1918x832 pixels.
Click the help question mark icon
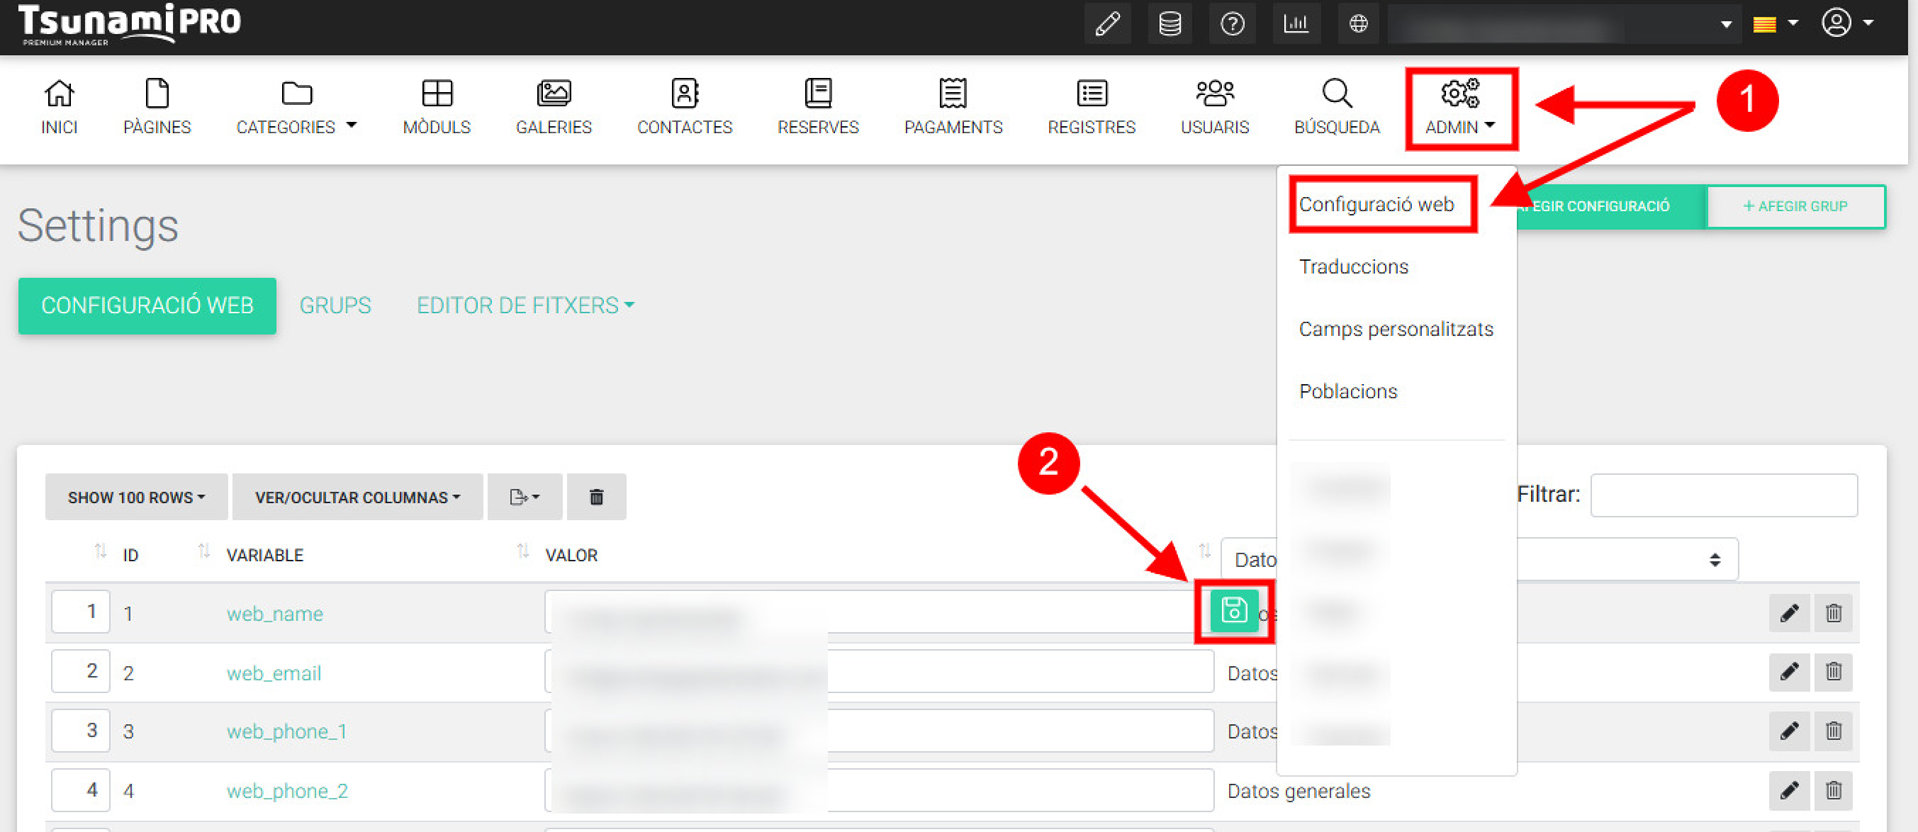[1232, 24]
